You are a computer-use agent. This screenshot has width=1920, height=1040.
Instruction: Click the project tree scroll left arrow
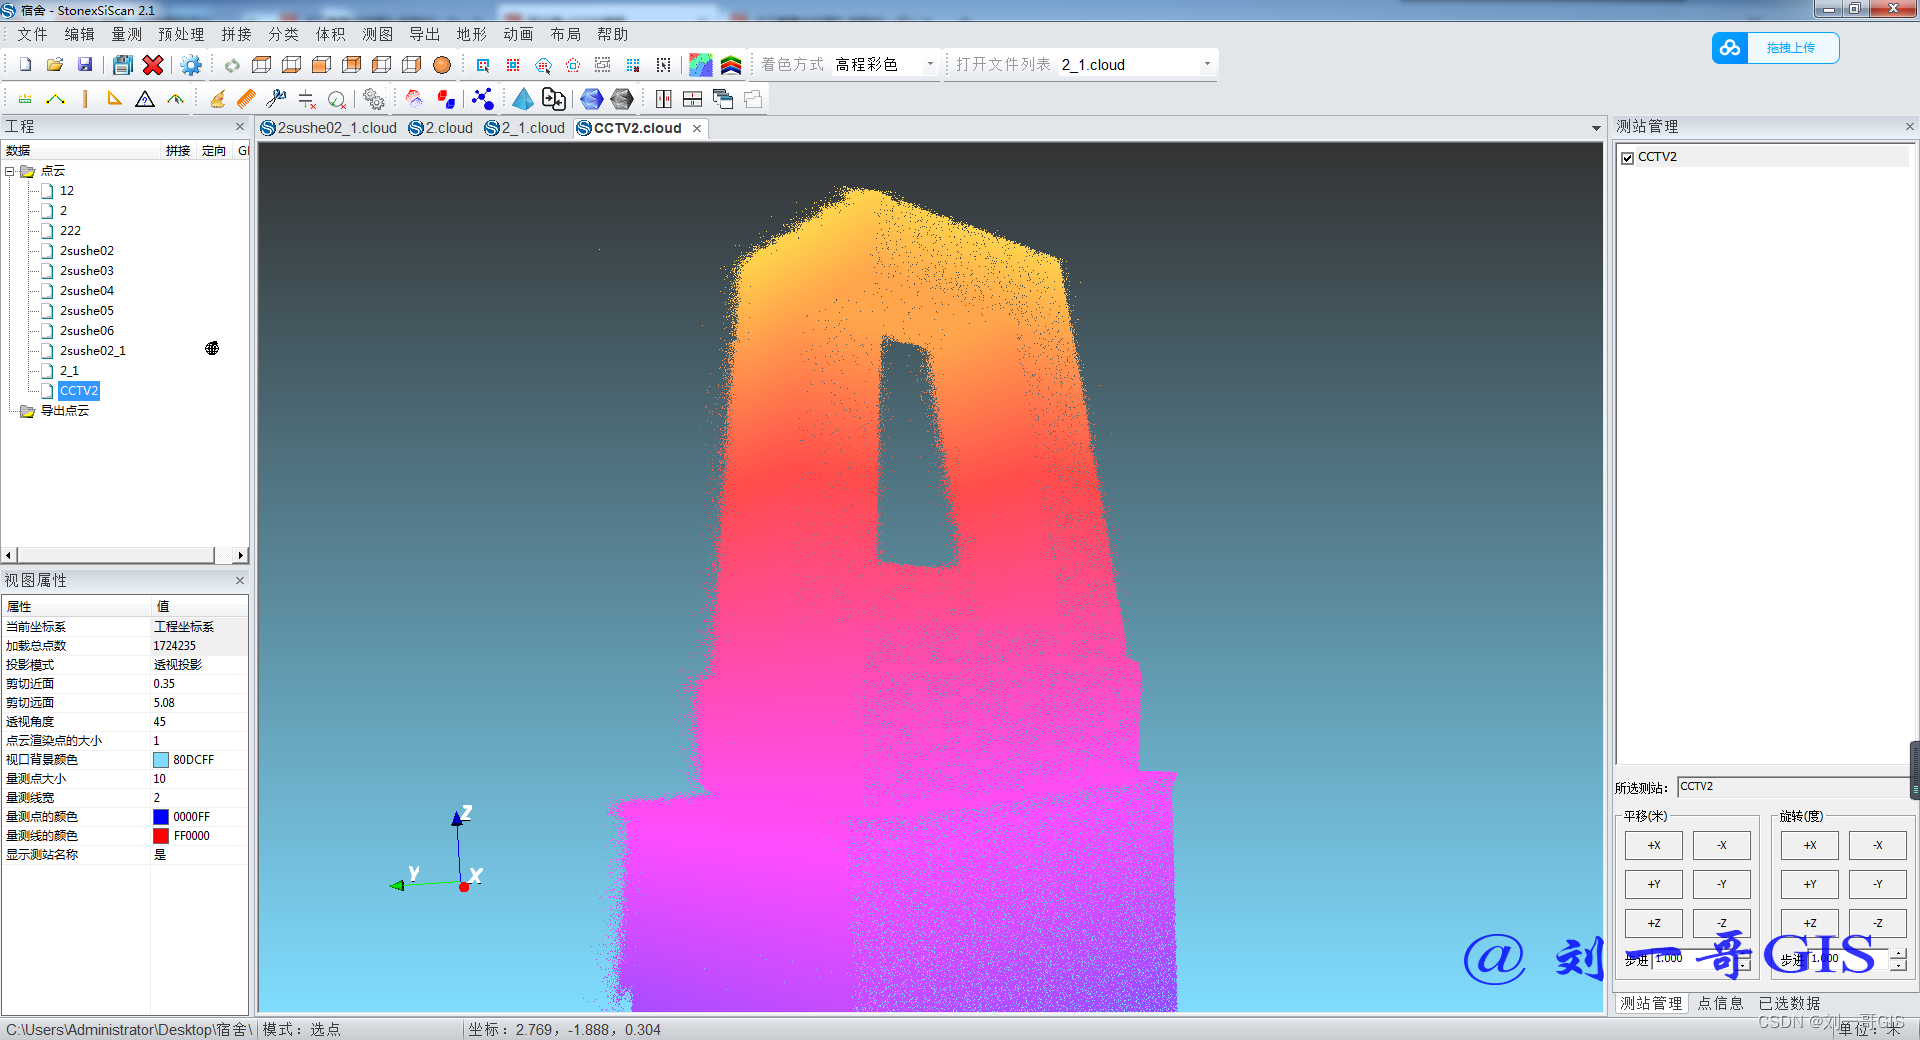tap(9, 555)
